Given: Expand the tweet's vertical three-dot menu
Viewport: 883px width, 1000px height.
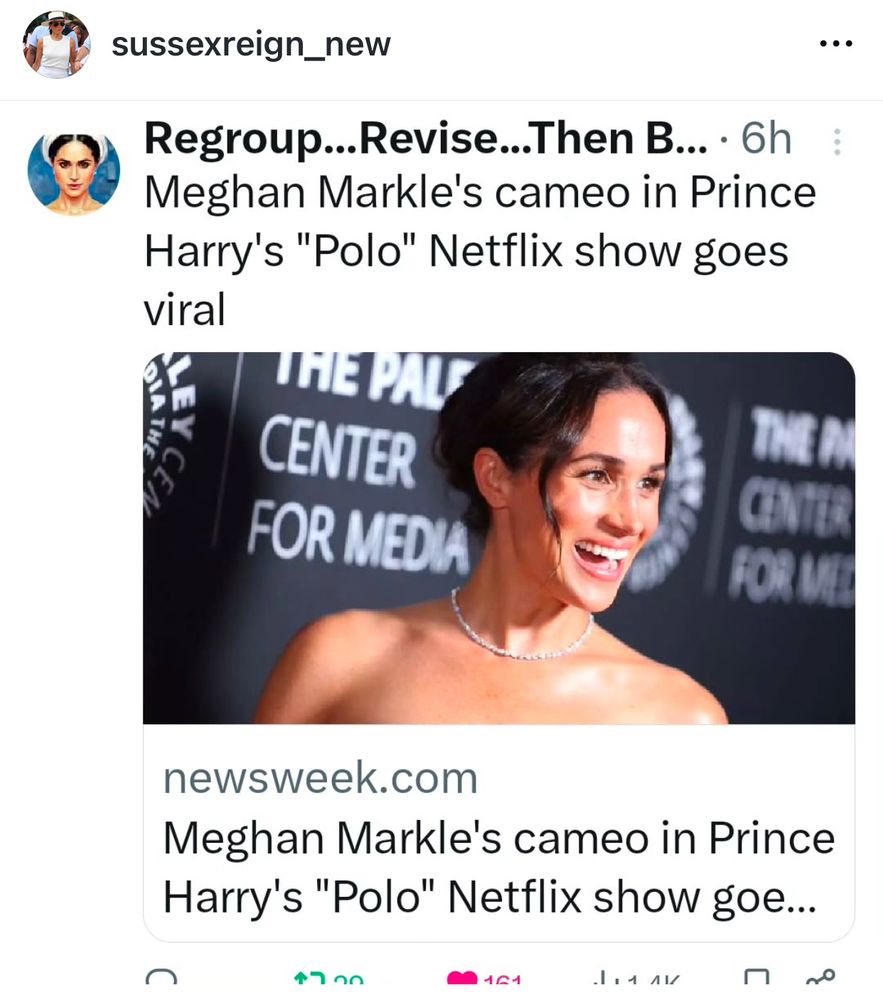Looking at the screenshot, I should coord(837,145).
